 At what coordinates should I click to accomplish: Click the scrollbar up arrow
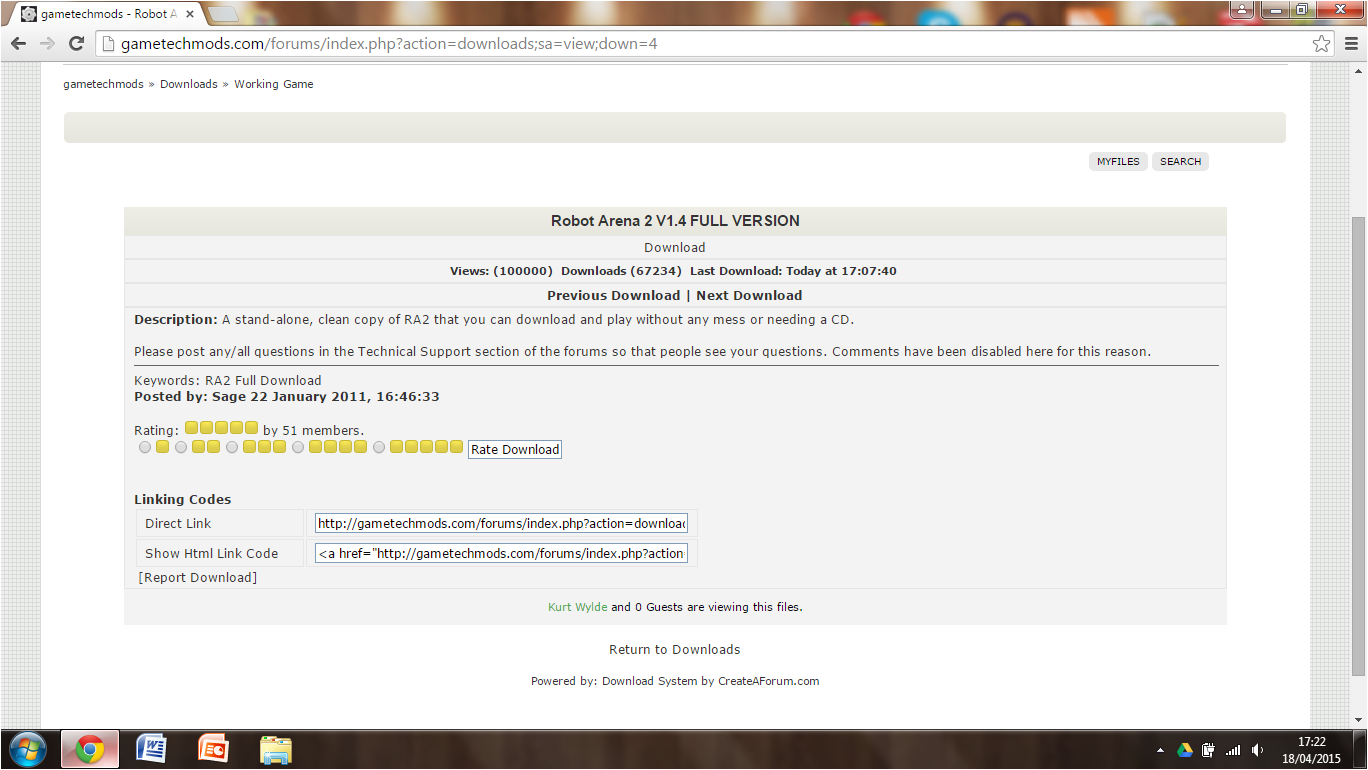[x=1358, y=70]
